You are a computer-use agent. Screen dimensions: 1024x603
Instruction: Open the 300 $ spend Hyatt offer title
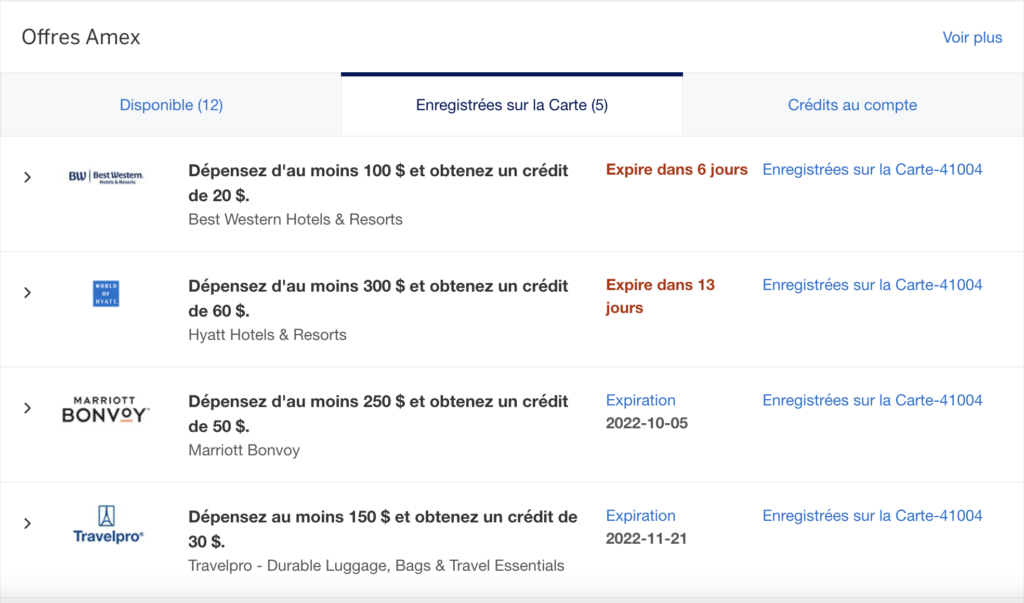point(383,297)
